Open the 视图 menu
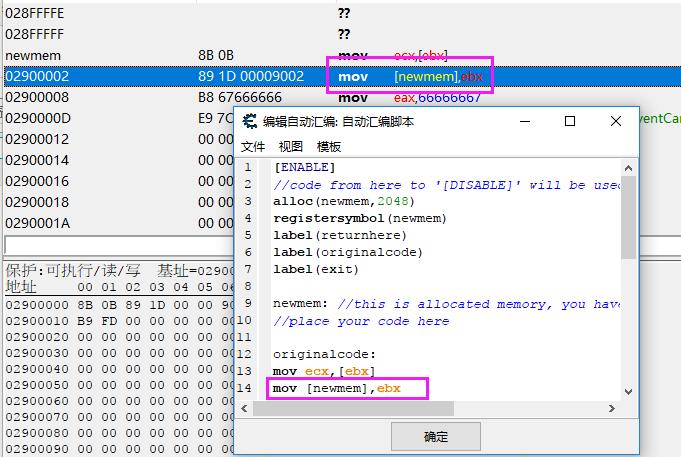 click(291, 146)
